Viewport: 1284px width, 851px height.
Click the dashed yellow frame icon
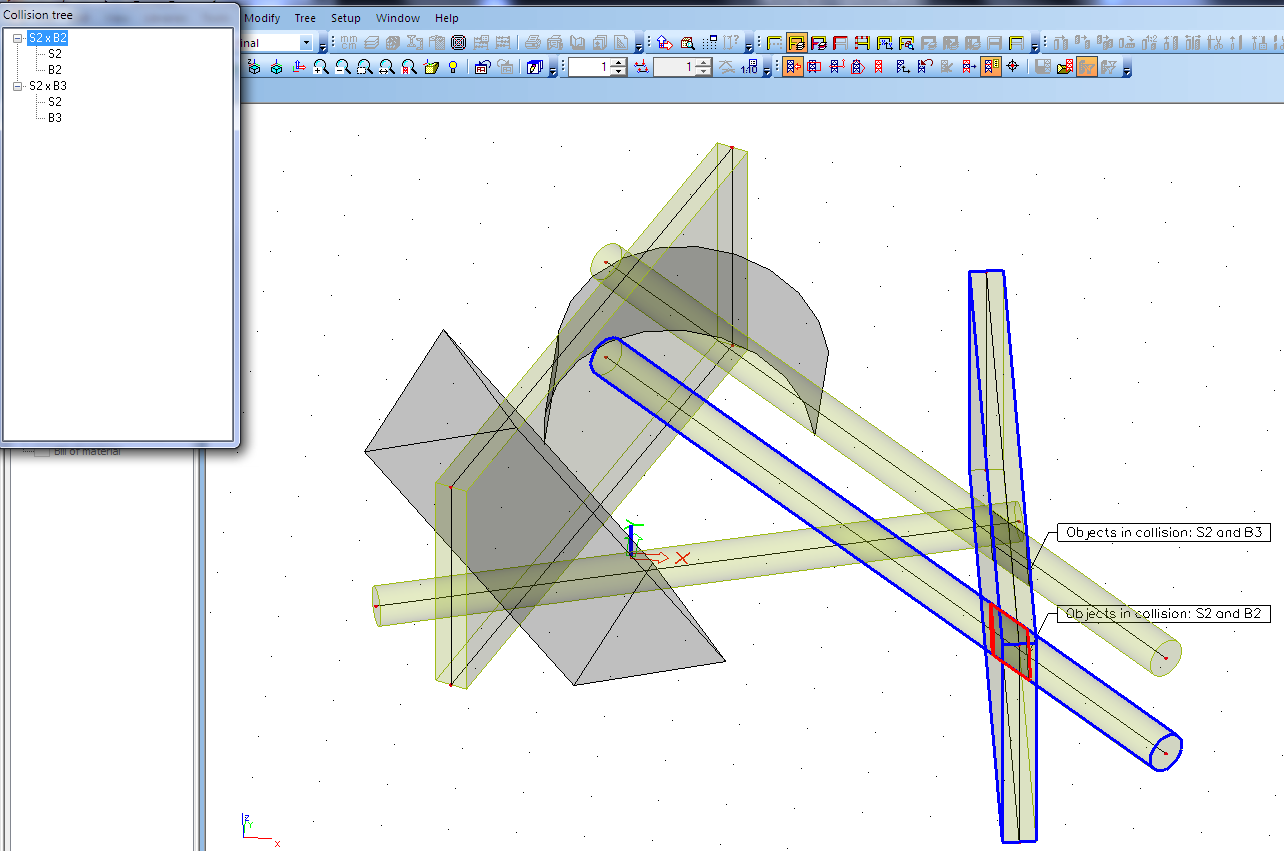775,43
